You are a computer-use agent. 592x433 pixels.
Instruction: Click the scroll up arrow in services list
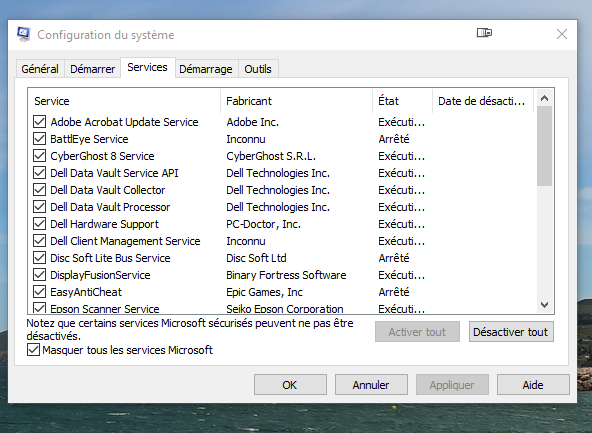tap(544, 99)
